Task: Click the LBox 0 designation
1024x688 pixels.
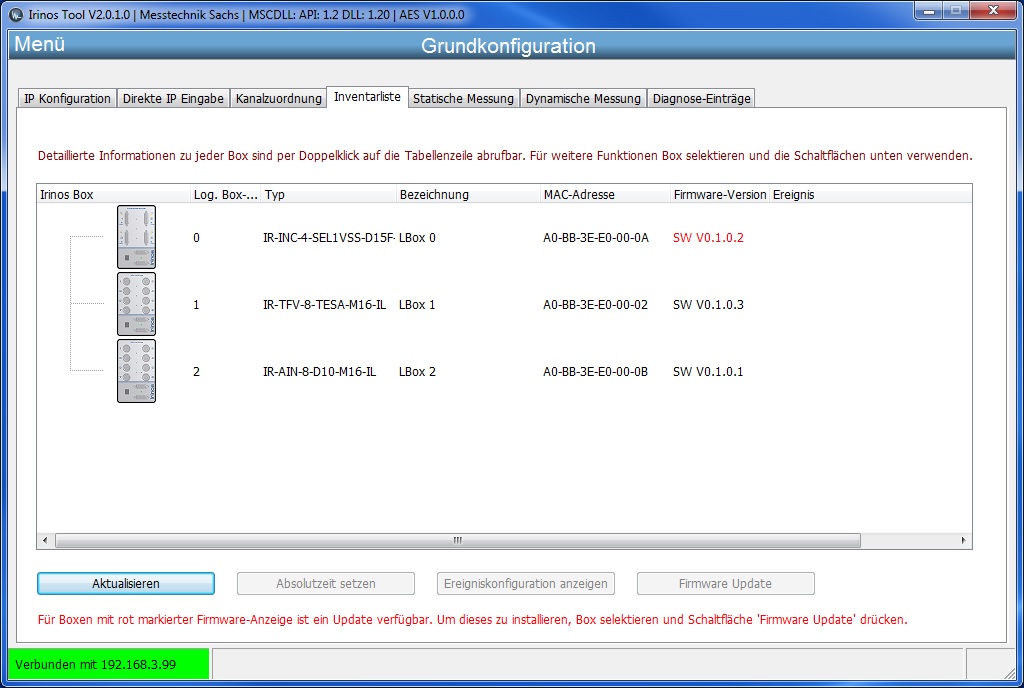Action: (417, 238)
